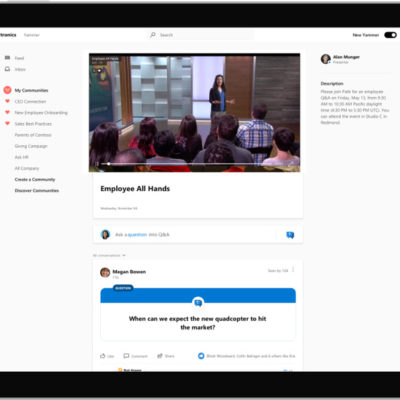
Task: Open Giving Campaign community
Action: [x=31, y=146]
